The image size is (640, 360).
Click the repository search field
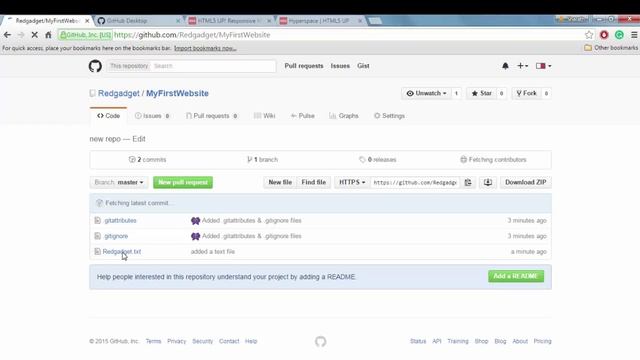pyautogui.click(x=212, y=66)
